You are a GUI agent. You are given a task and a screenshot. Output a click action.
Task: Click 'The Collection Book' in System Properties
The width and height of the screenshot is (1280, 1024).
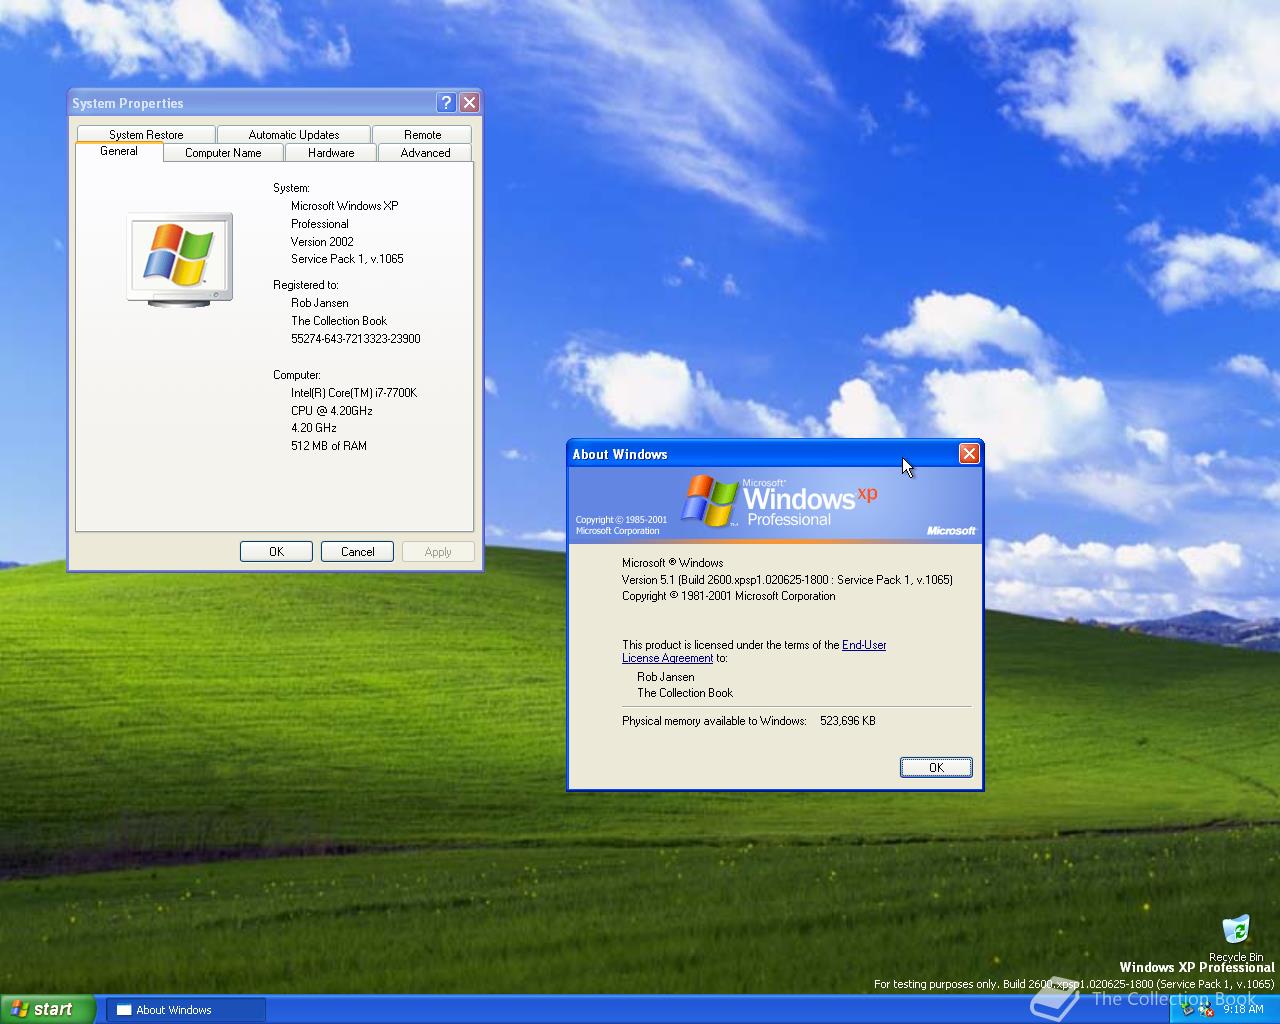pos(339,321)
